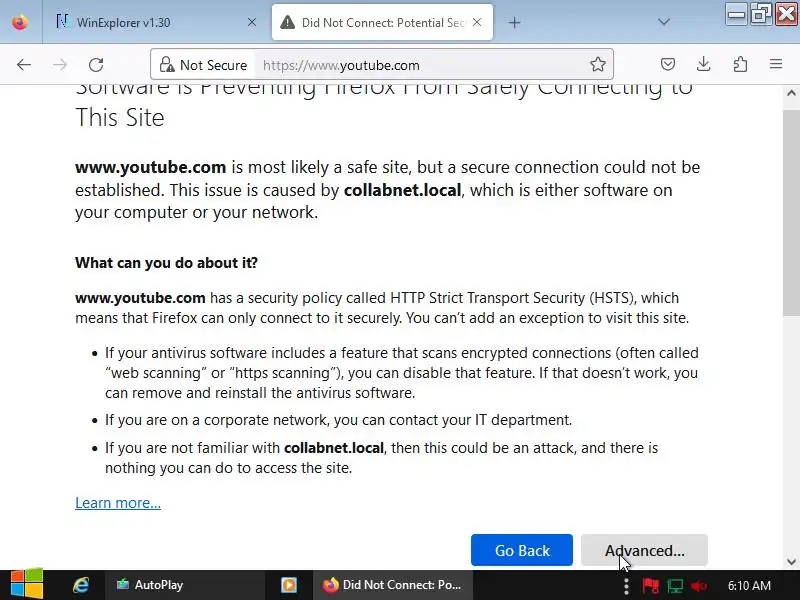Open the Windows Start menu

(x=27, y=585)
